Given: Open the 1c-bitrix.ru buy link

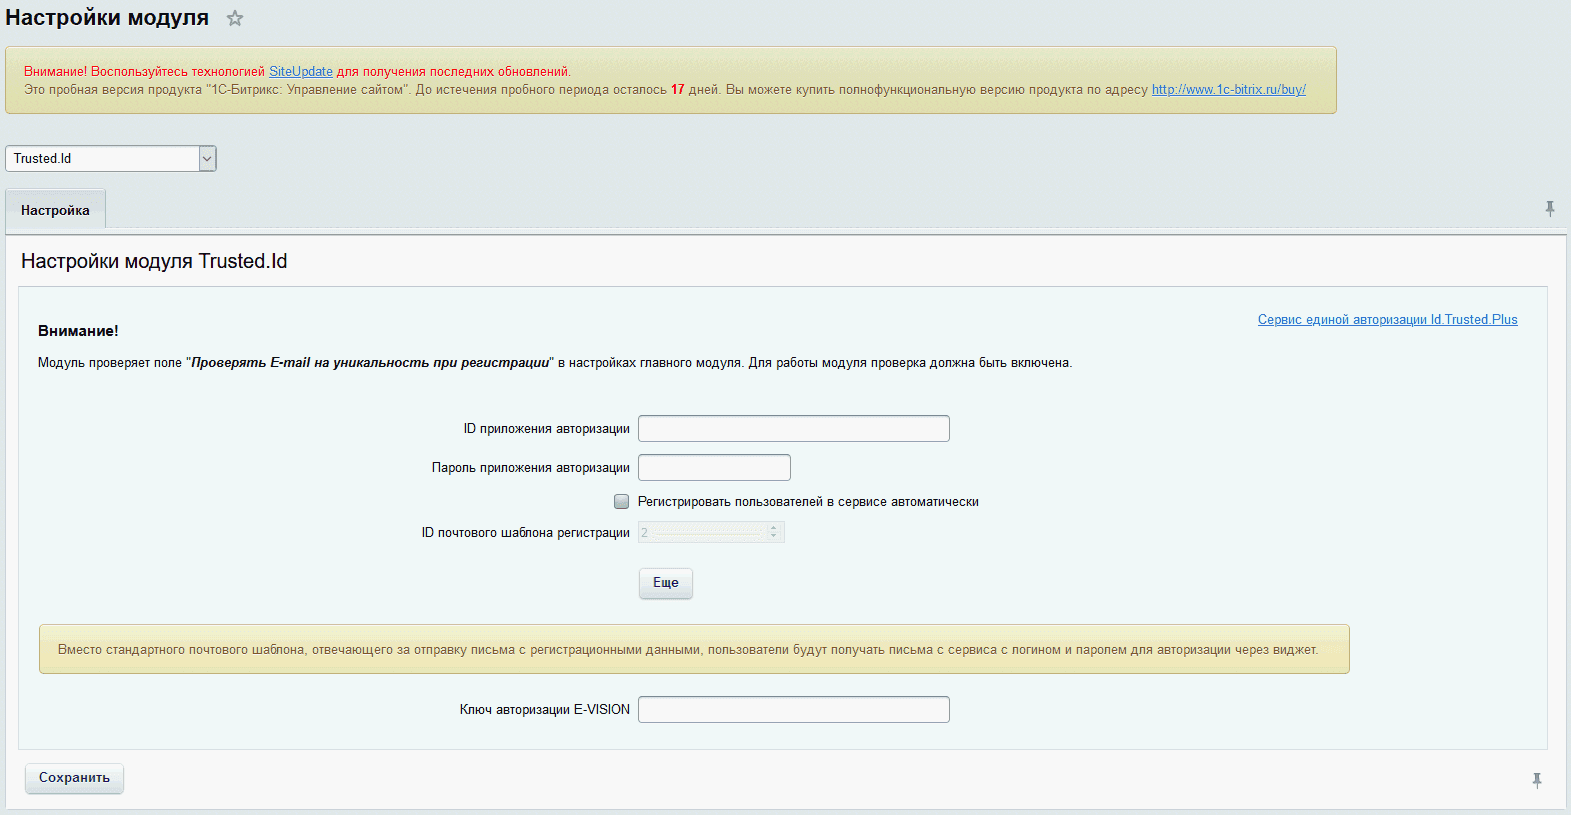Looking at the screenshot, I should point(1229,90).
